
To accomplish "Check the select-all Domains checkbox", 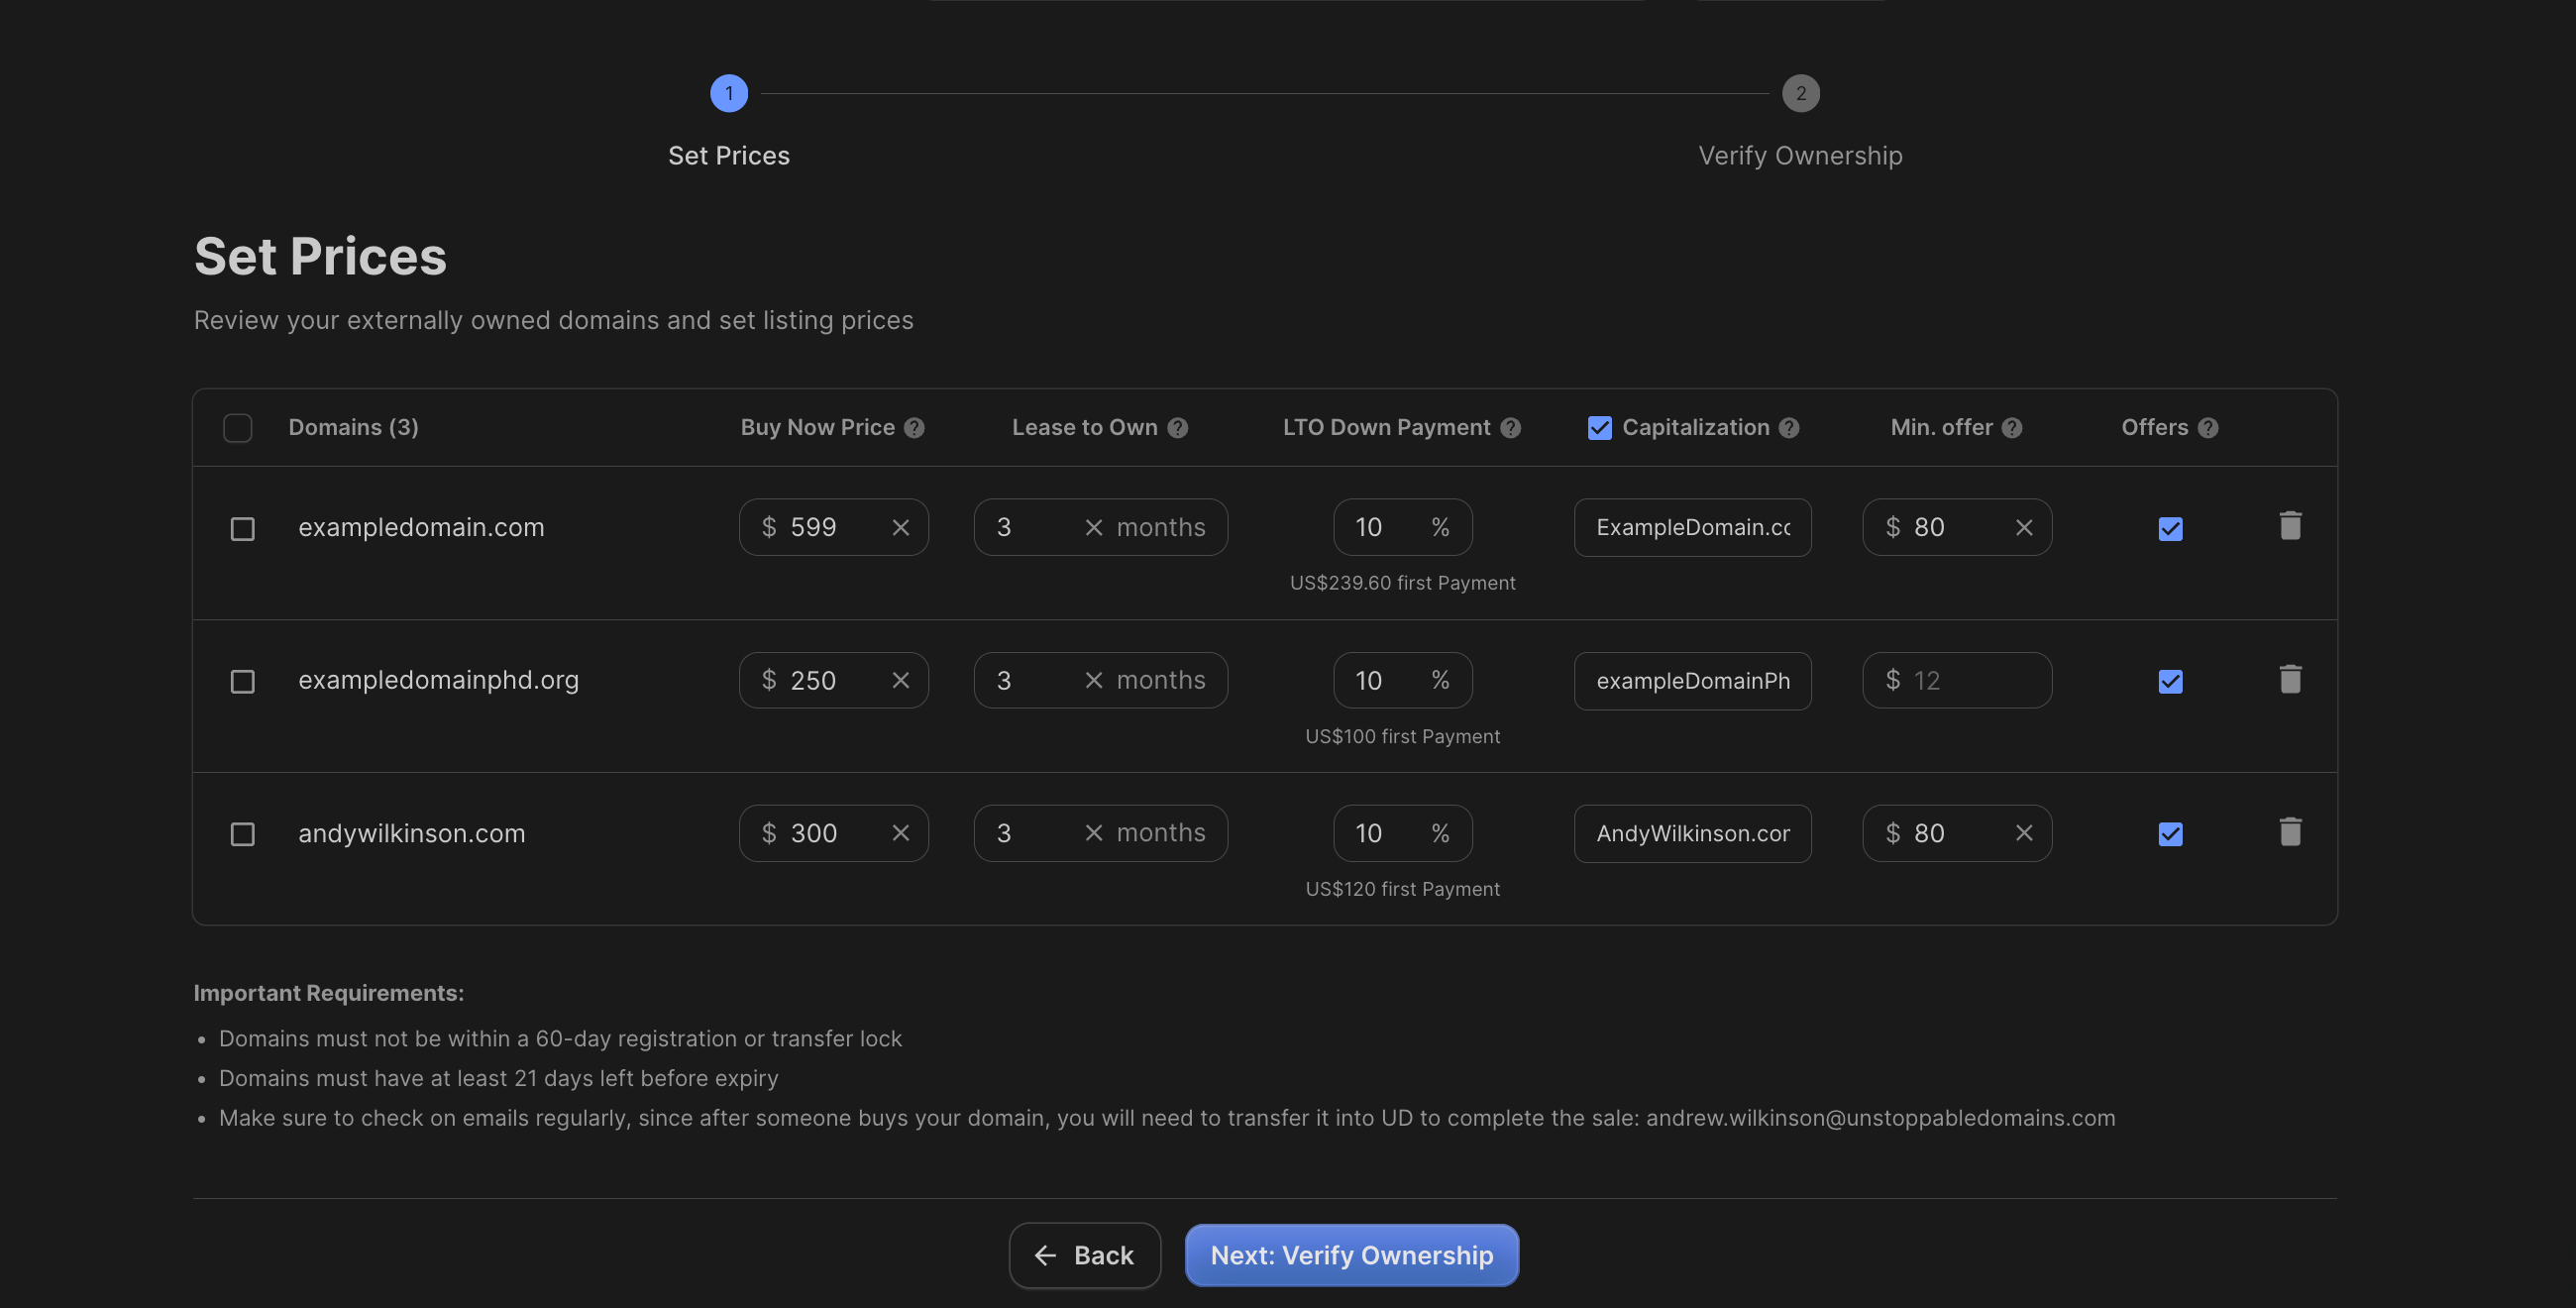I will pos(238,428).
